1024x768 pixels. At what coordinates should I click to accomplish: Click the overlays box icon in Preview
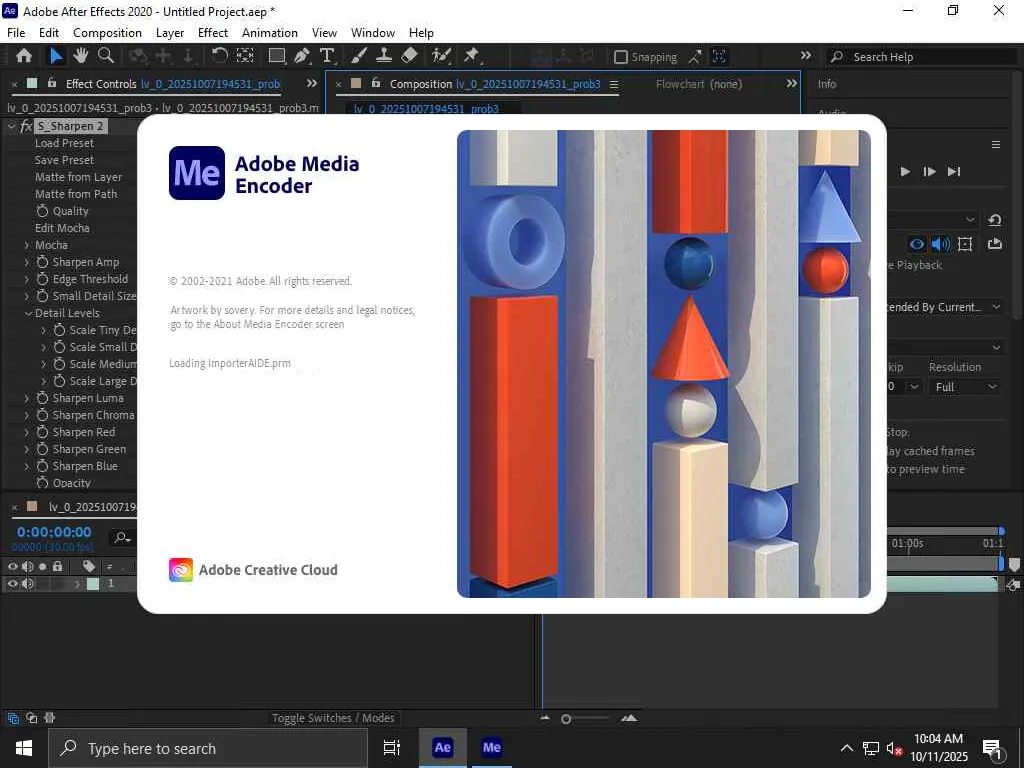(965, 244)
